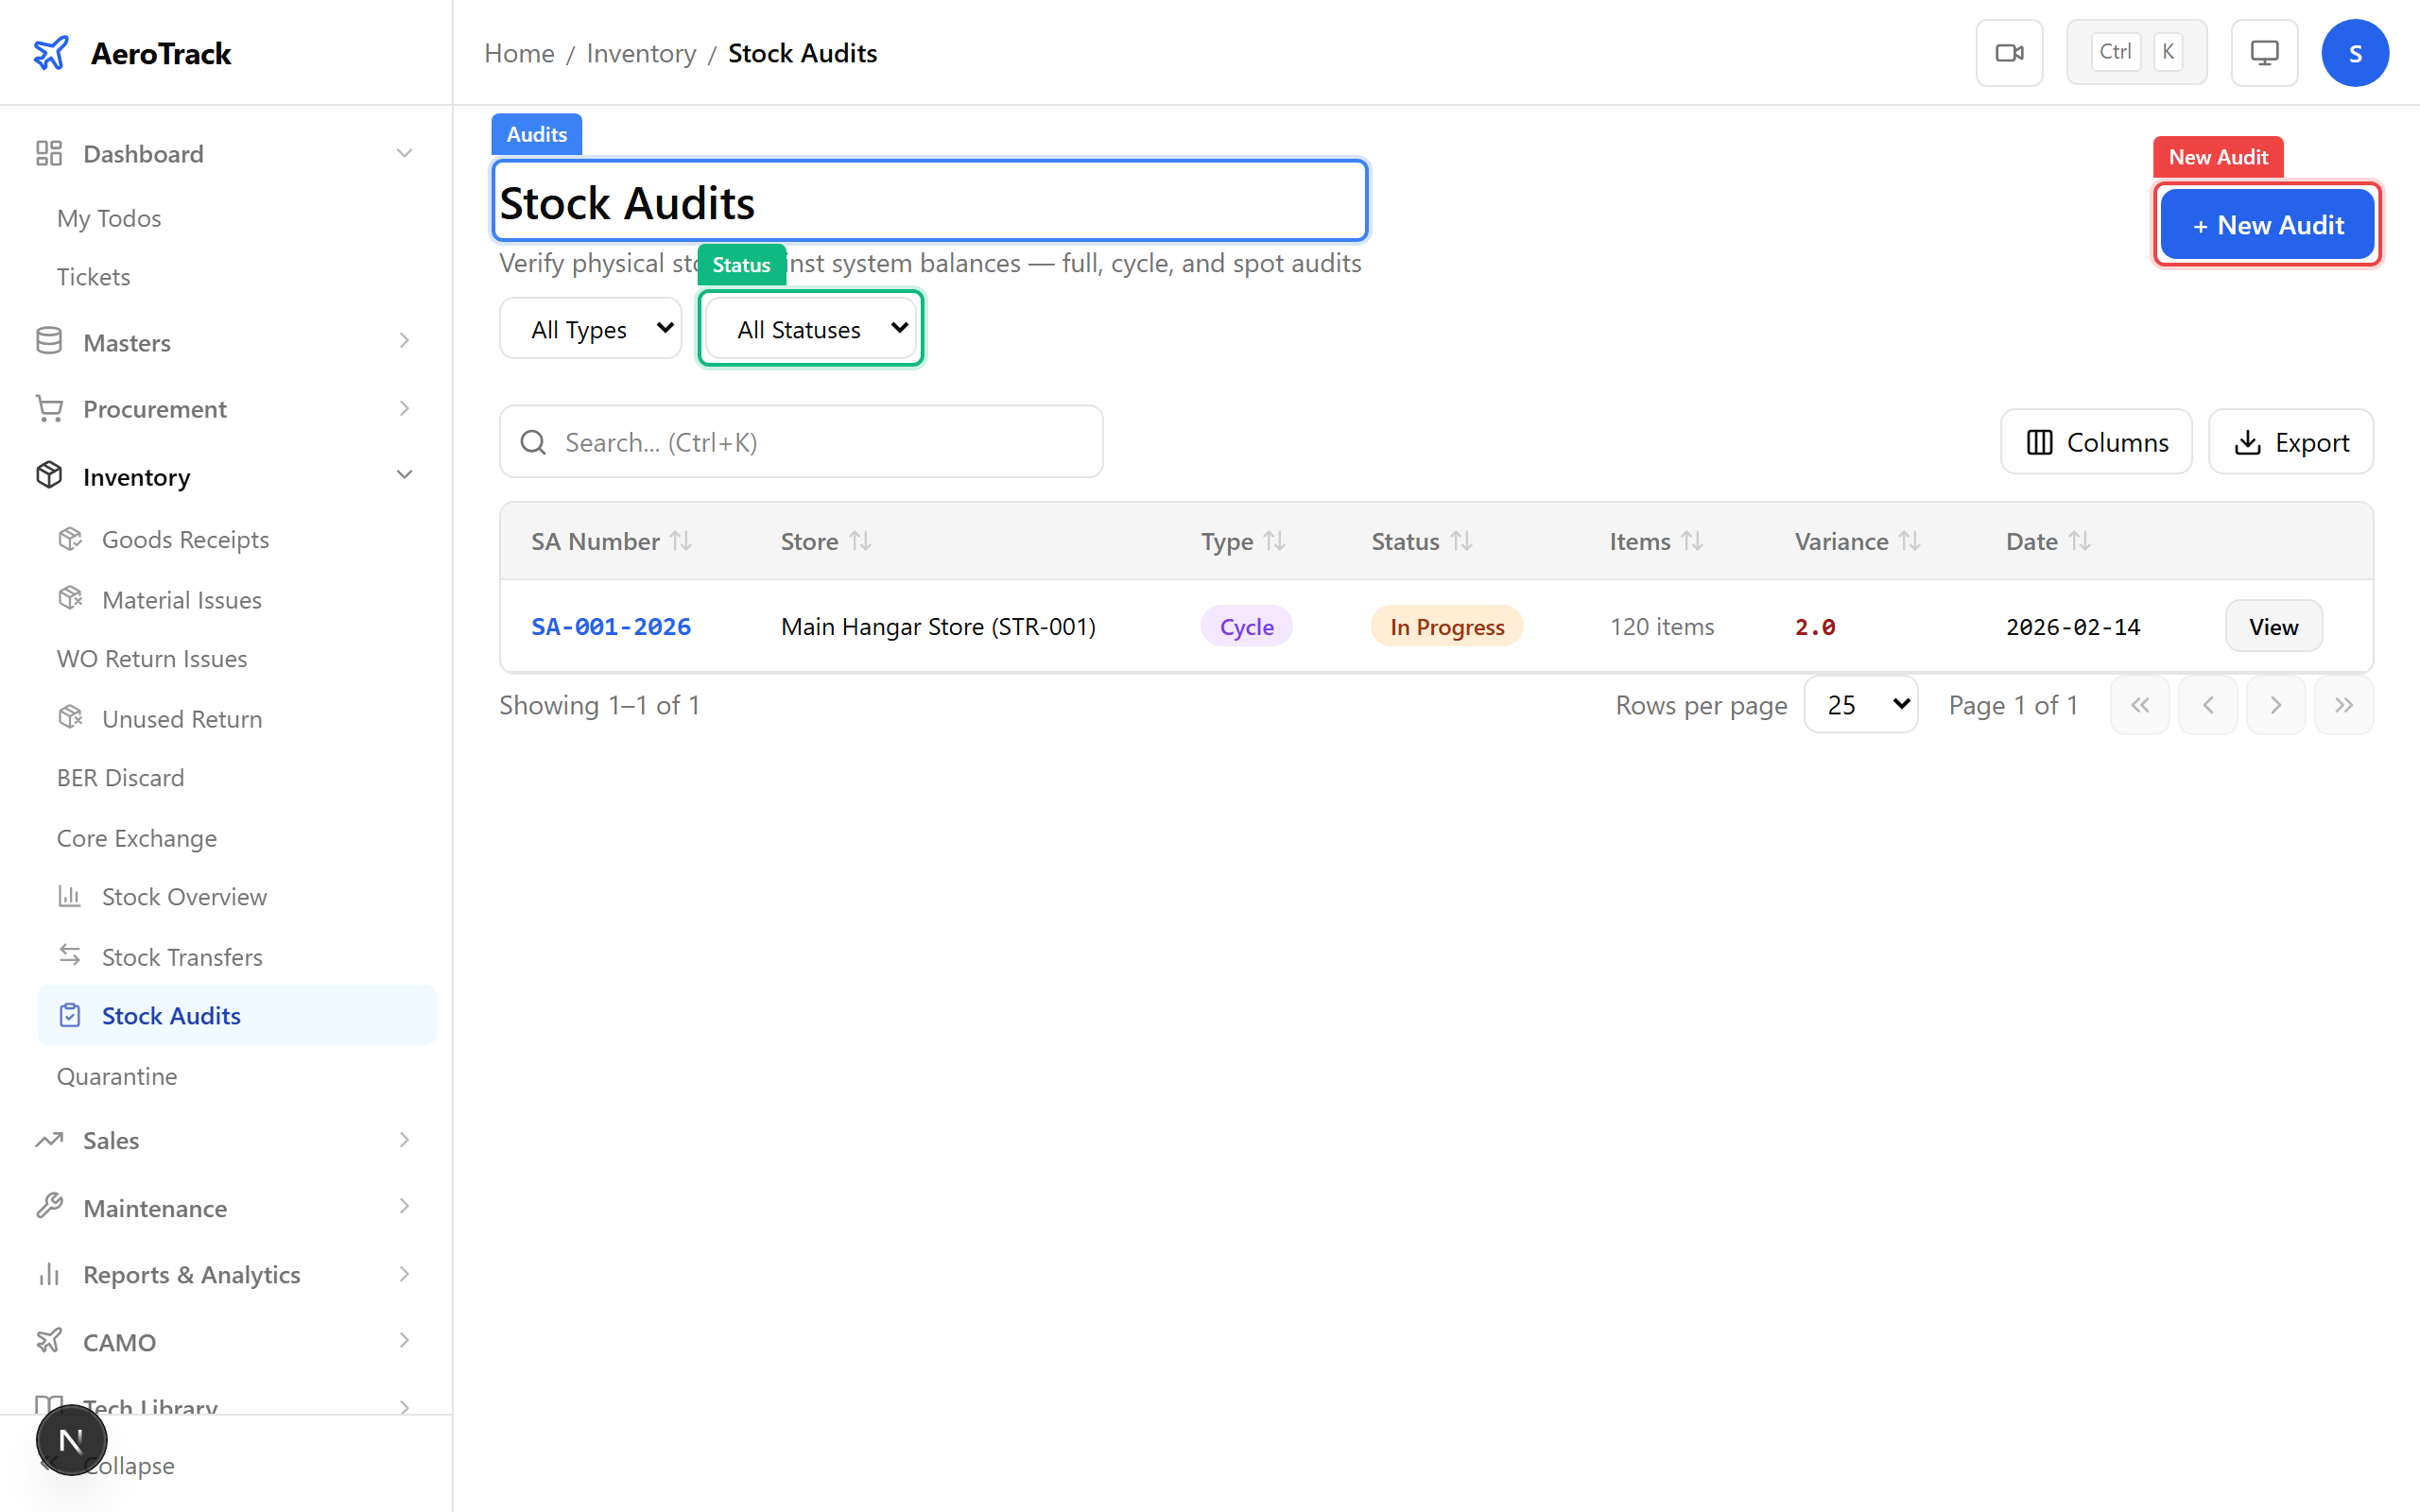
Task: Open the CAMO airplane section icon
Action: click(49, 1341)
